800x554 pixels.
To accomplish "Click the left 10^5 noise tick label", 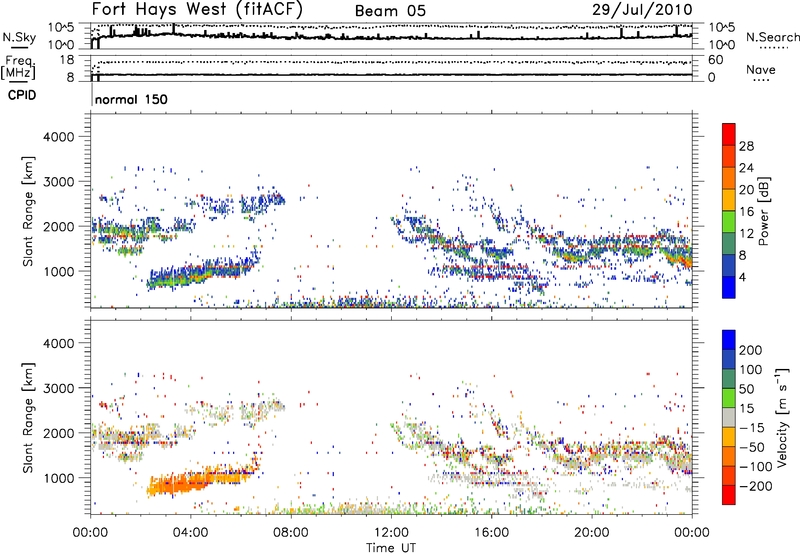I will click(61, 27).
